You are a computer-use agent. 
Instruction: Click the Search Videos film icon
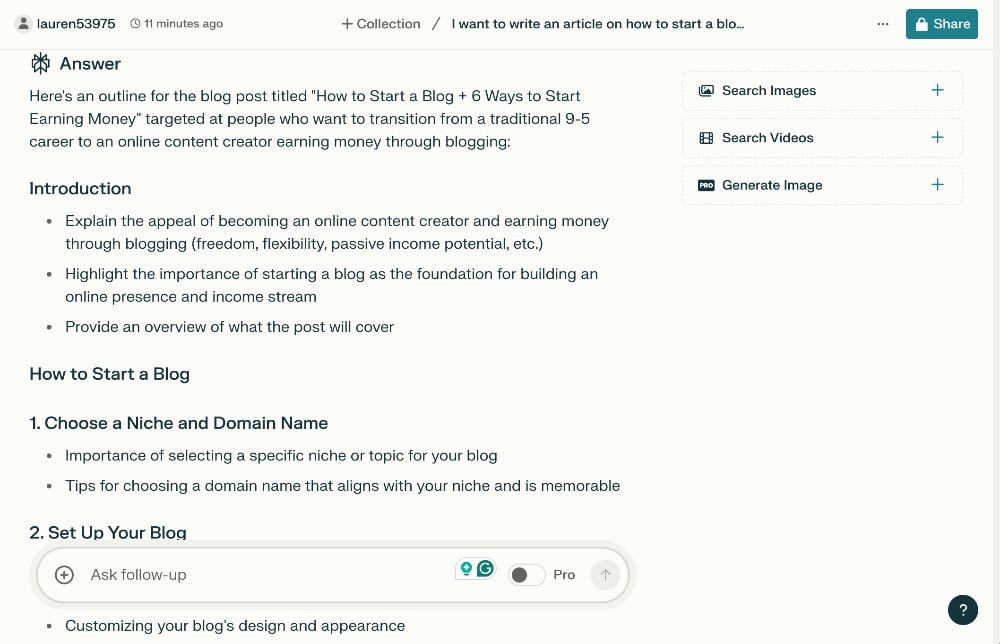706,137
